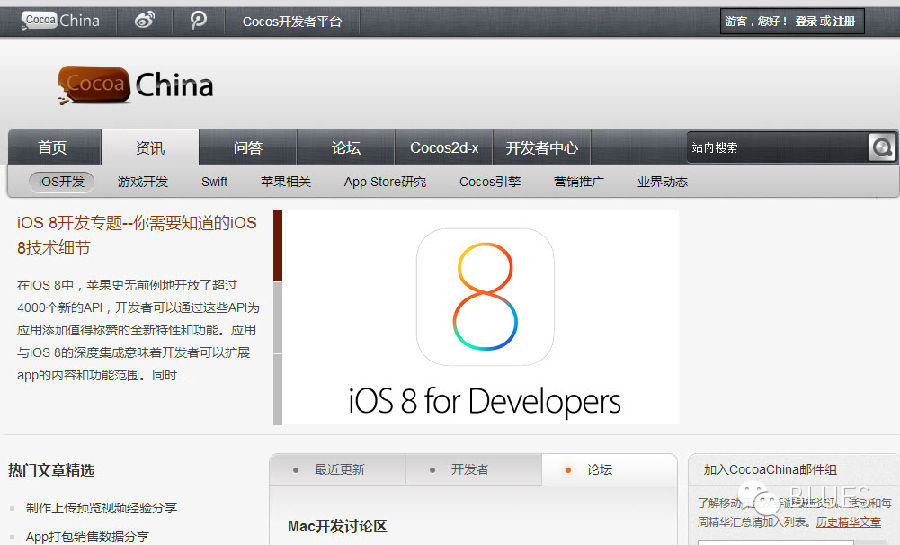The image size is (900, 545).
Task: Focus the 站内搜索 search field
Action: tap(778, 147)
